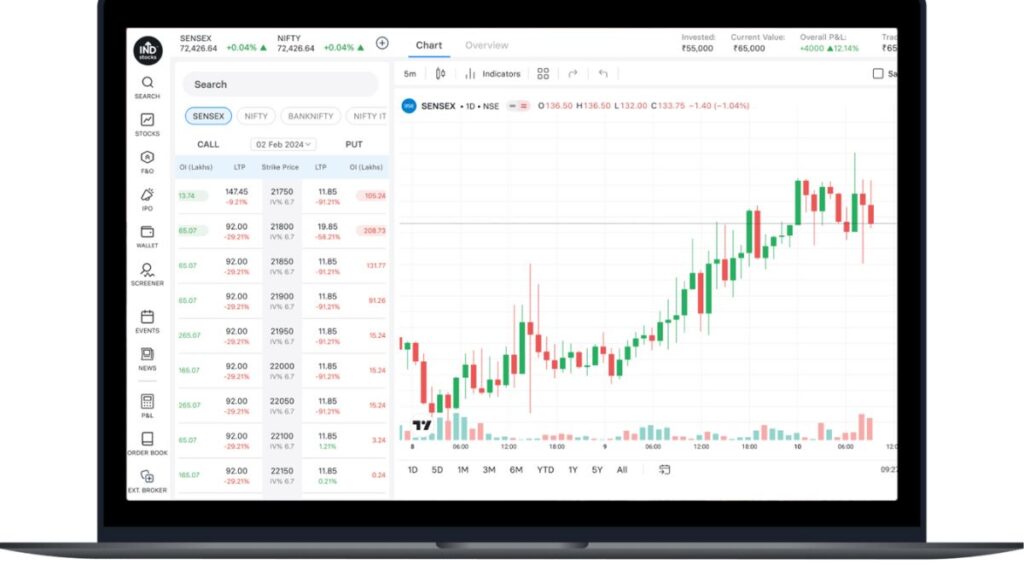Click the NIFTY ticker in the header

click(x=320, y=44)
